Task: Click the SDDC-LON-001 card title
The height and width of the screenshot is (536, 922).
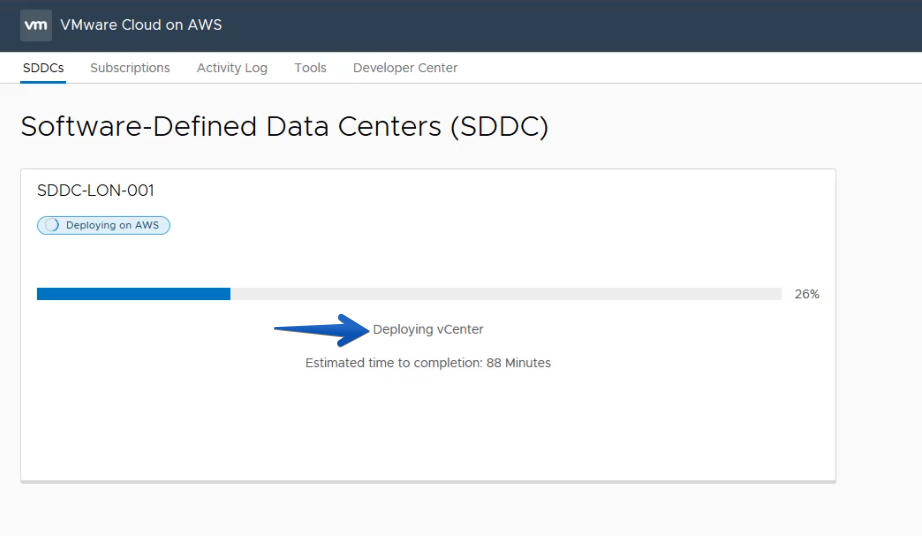Action: [x=95, y=190]
